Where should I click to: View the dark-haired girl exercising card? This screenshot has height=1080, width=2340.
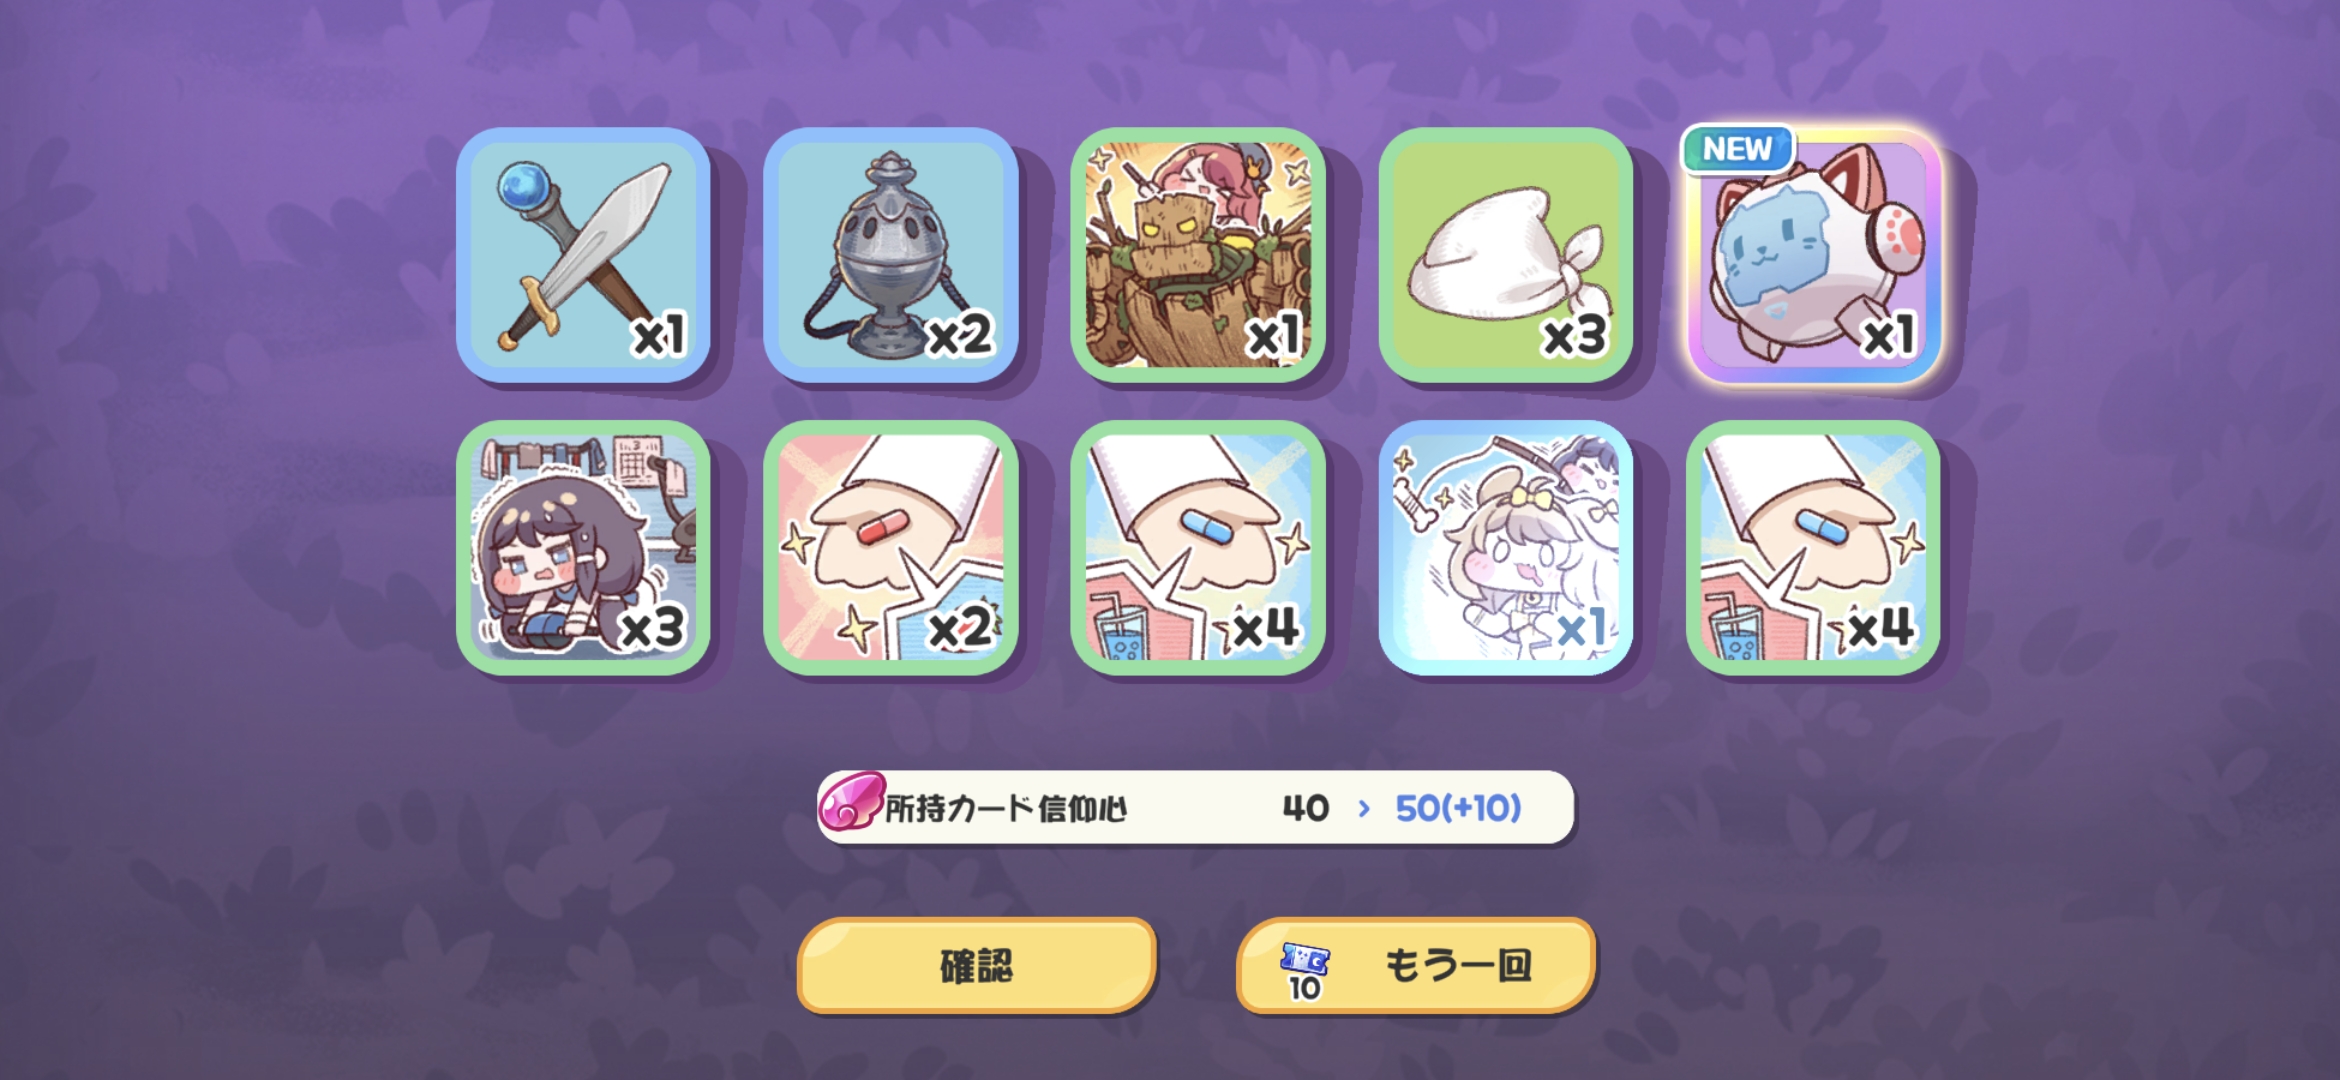click(583, 548)
